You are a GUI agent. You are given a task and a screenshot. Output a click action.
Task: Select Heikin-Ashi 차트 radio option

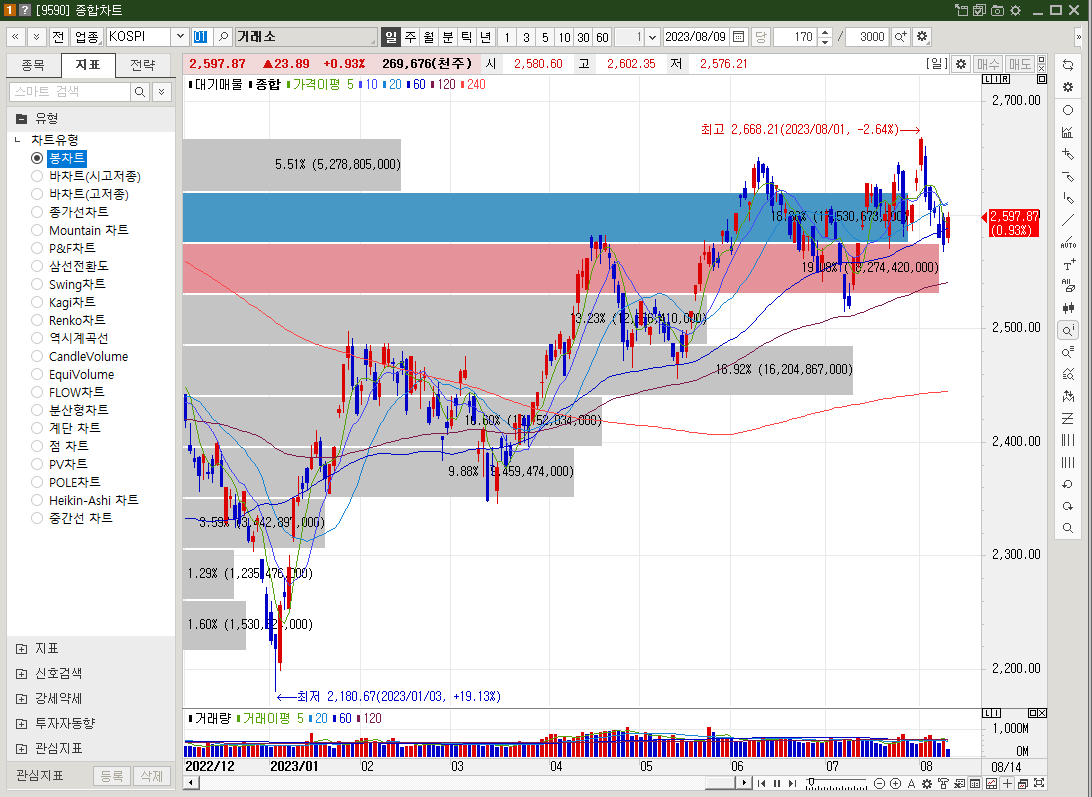tap(37, 500)
